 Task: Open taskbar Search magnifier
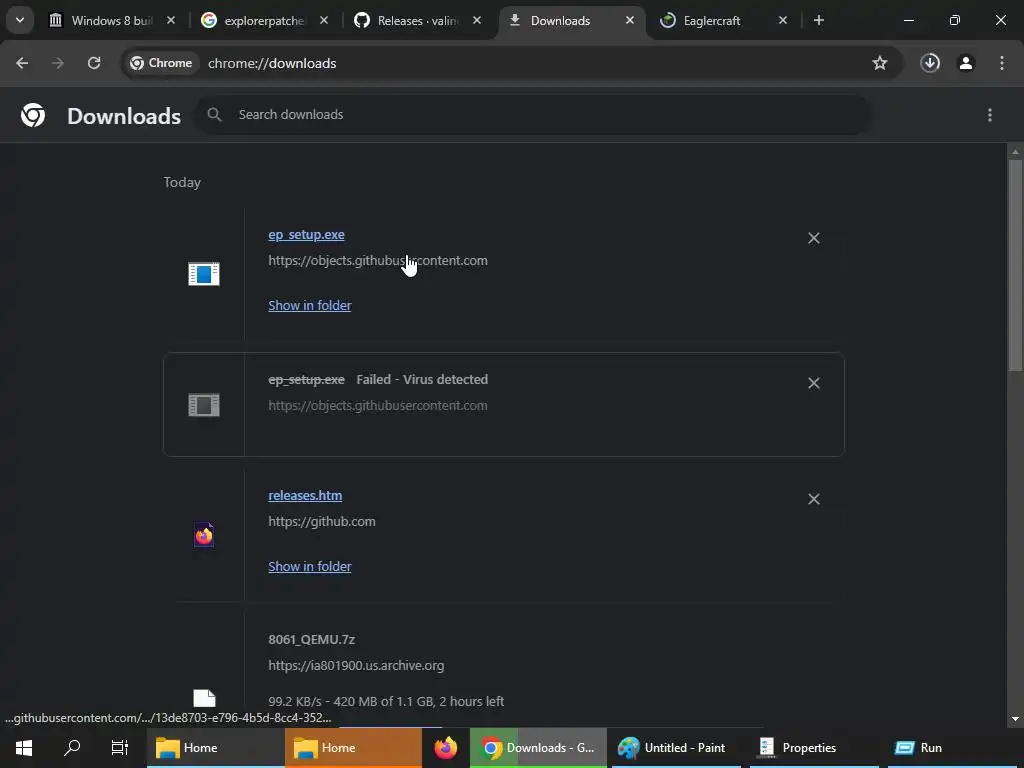pyautogui.click(x=72, y=748)
